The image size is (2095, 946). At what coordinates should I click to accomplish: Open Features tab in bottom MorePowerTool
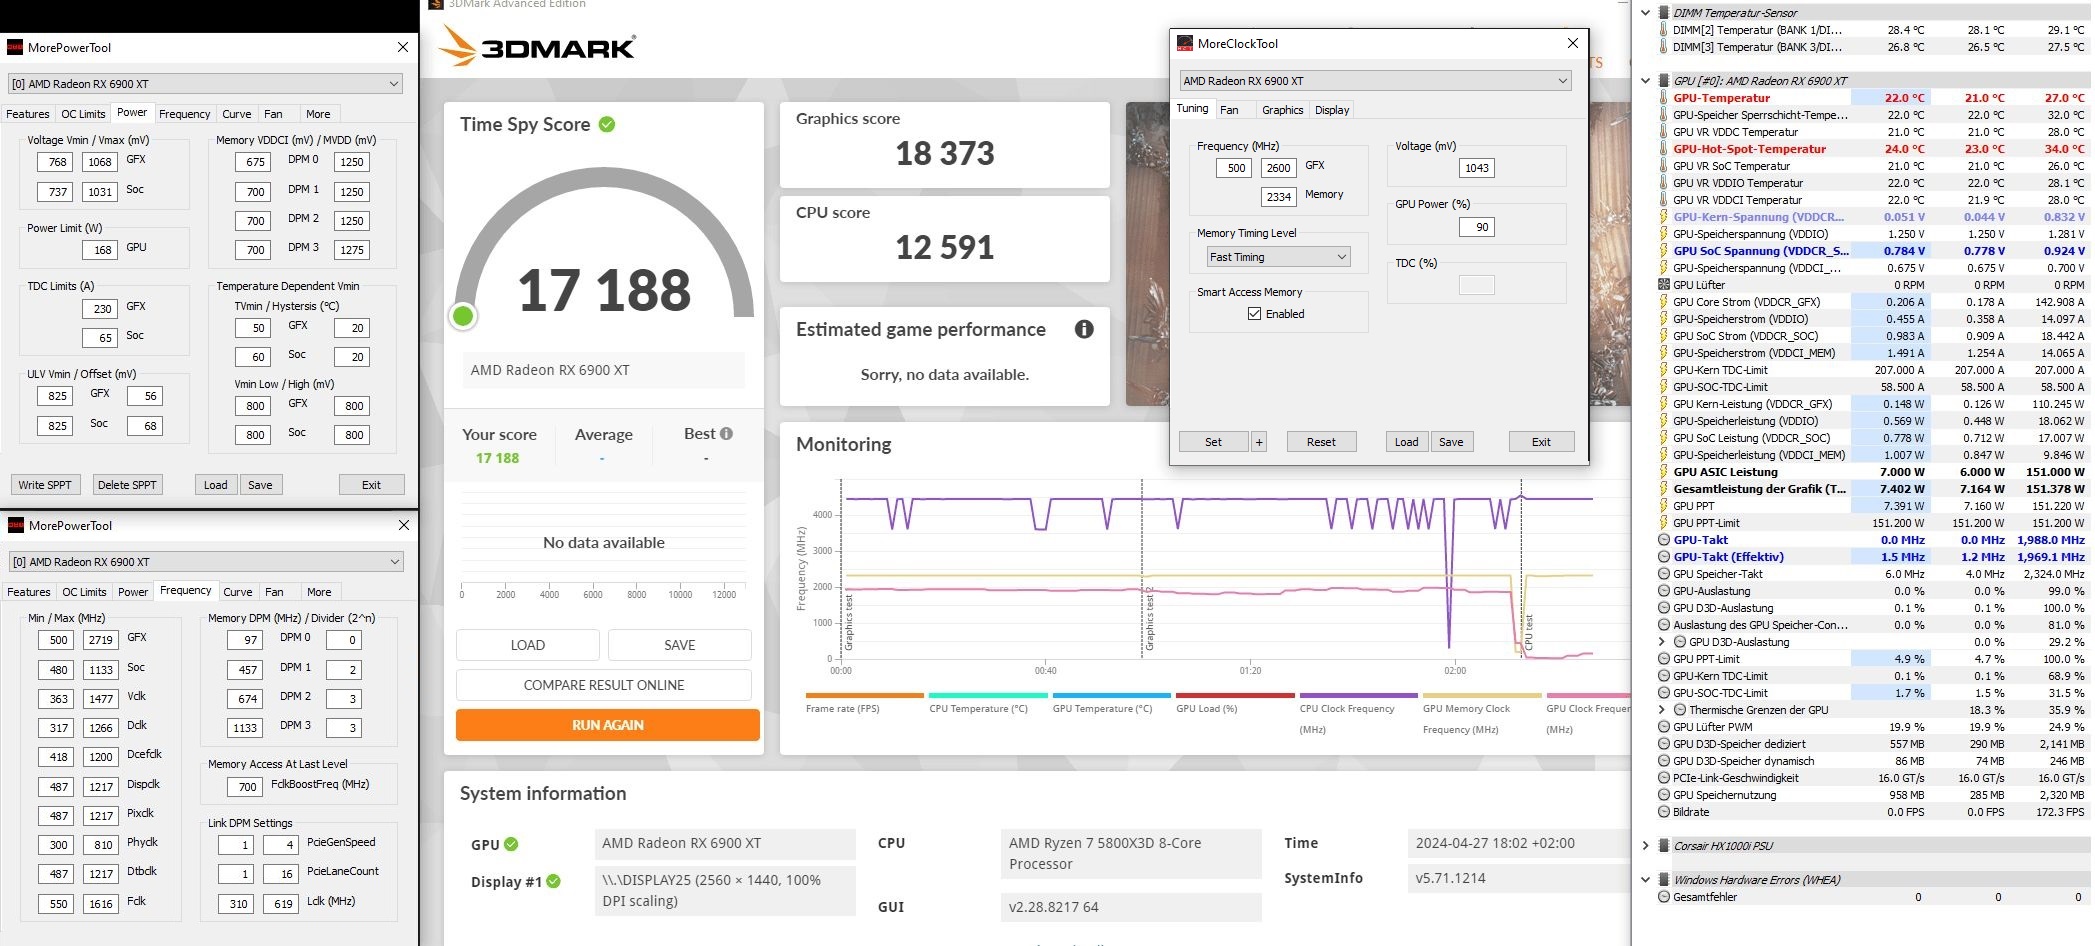pyautogui.click(x=28, y=592)
